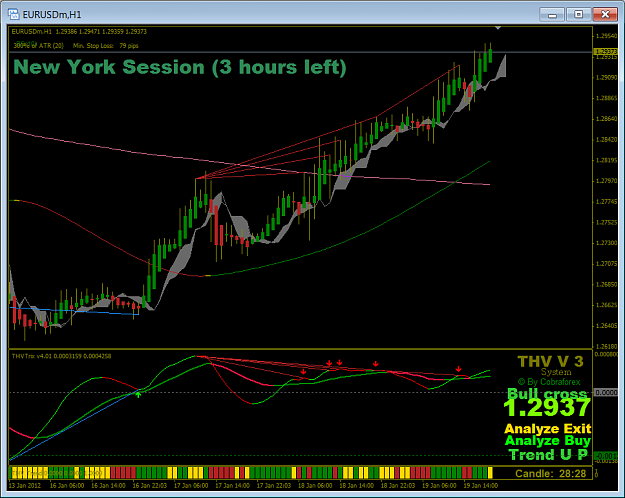
Task: Click highlighted current price 1.29373 on axis
Action: pos(605,51)
